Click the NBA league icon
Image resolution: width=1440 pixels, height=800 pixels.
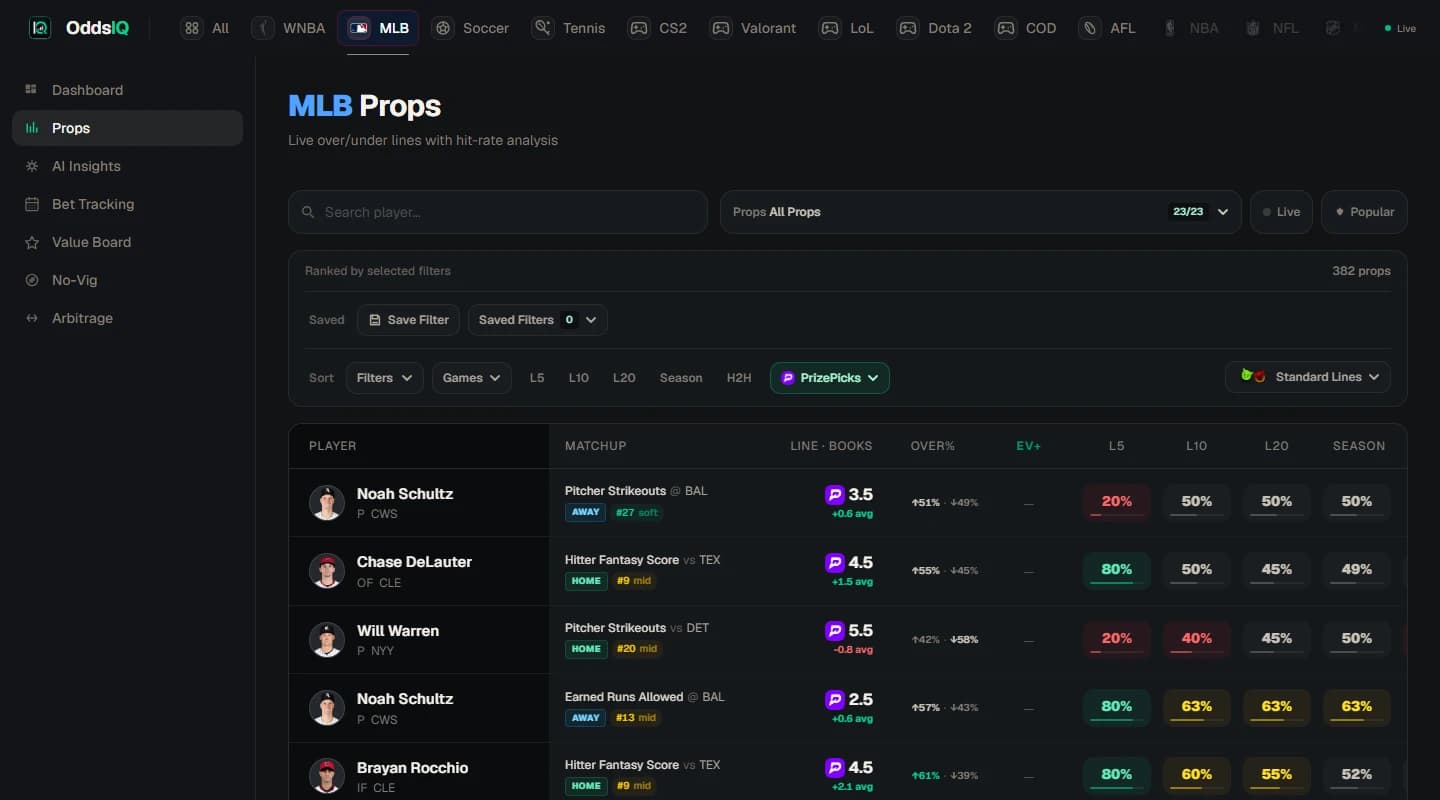[1170, 28]
